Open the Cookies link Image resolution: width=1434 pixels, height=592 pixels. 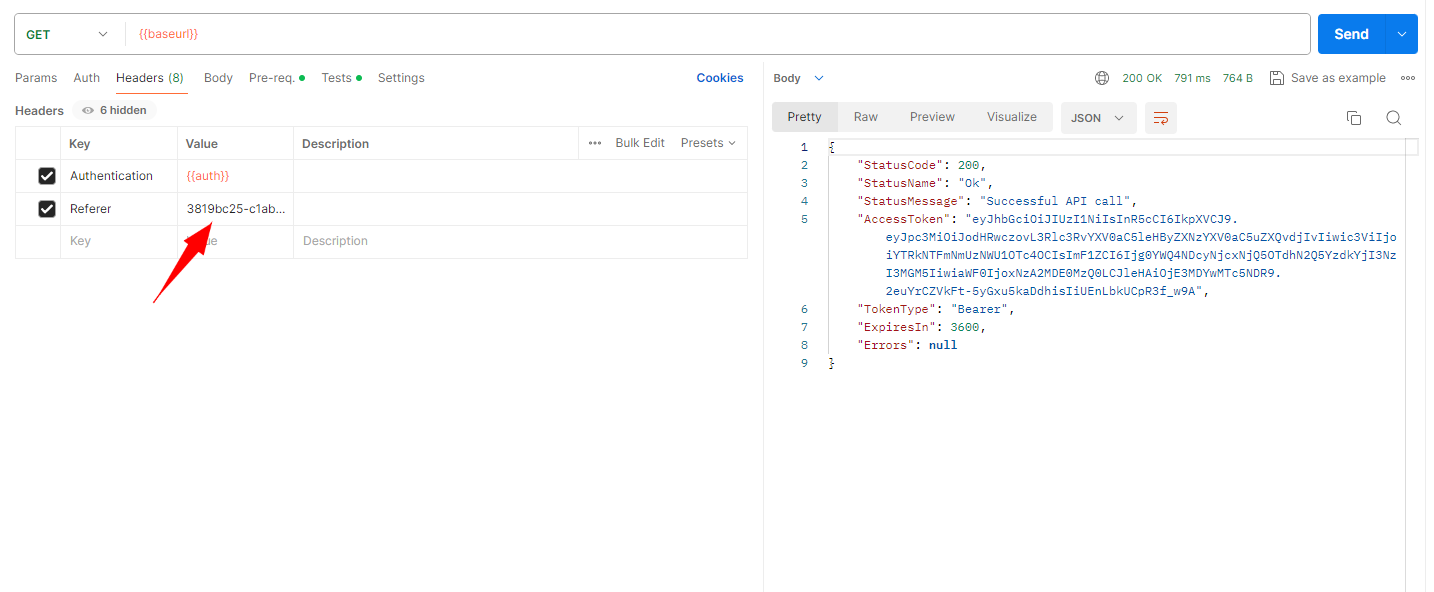719,78
